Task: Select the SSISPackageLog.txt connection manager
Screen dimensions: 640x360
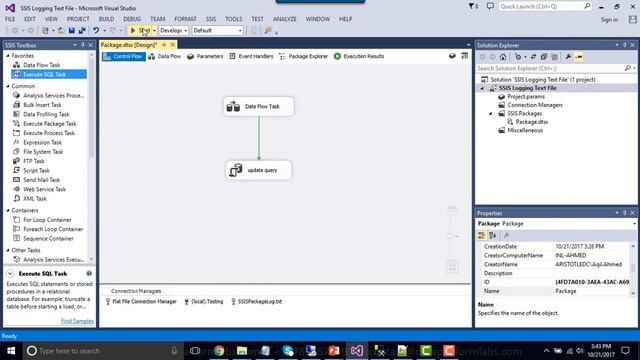Action: click(256, 302)
